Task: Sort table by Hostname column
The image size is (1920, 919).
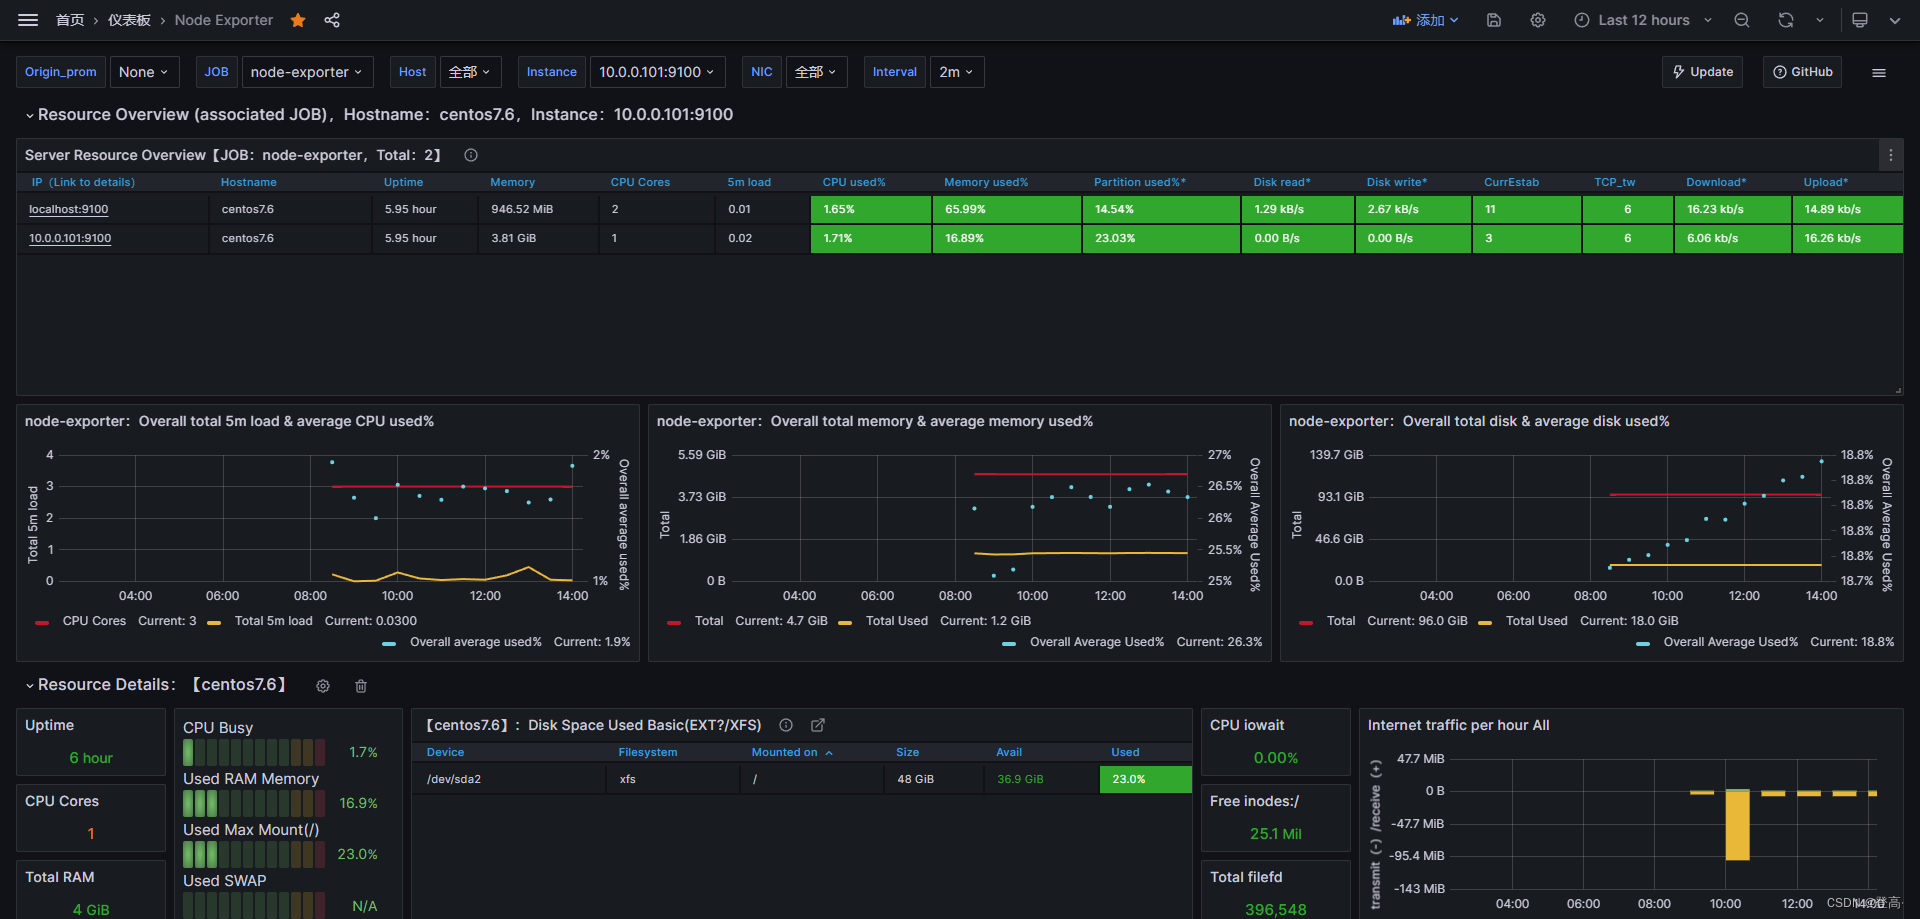Action: (x=249, y=182)
